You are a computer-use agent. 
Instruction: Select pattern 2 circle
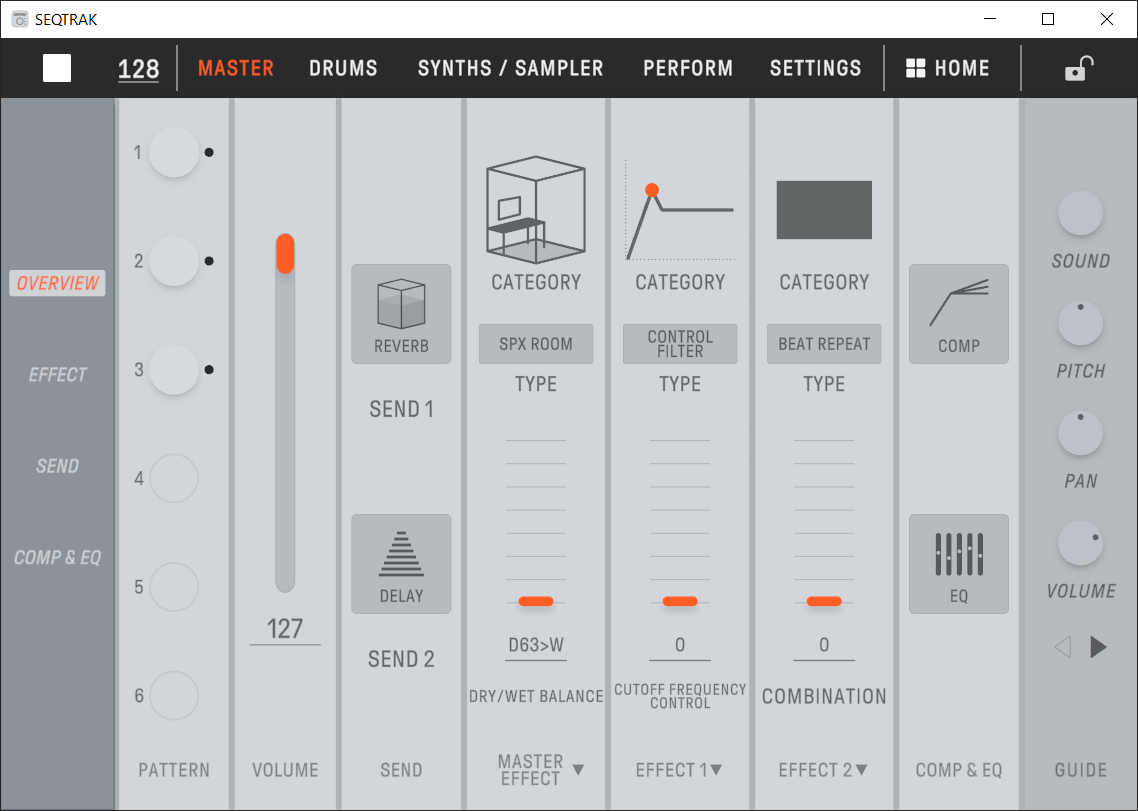click(174, 261)
